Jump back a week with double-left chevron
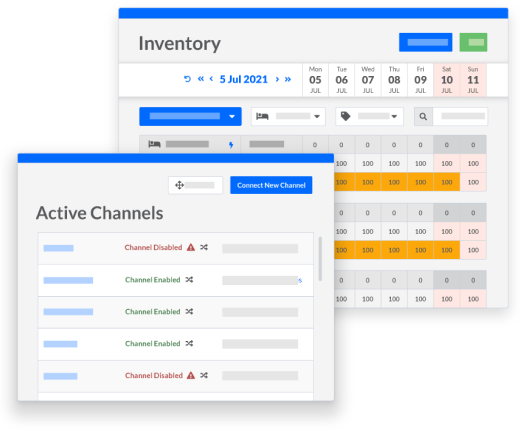 [200, 79]
